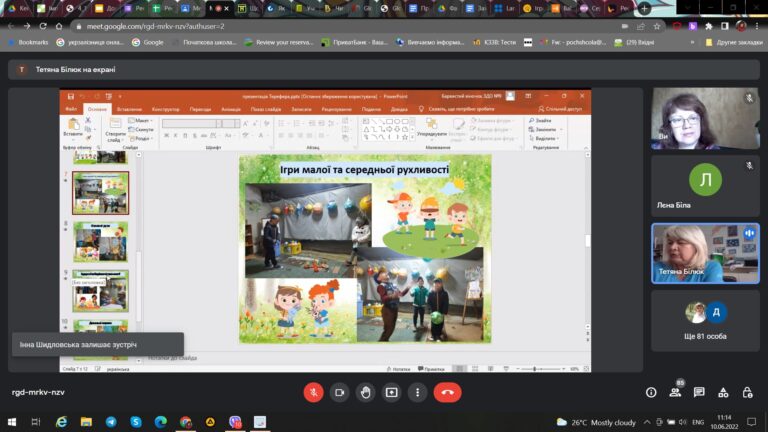Screen dimensions: 768x432
Task: Open the activities panel icon
Action: pos(723,392)
